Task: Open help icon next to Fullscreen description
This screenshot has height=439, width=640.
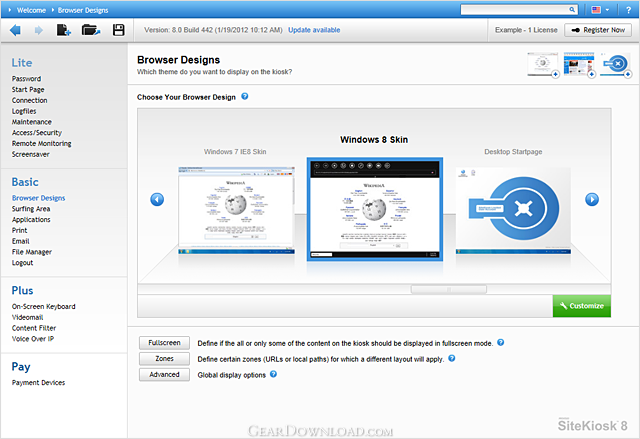Action: coord(500,343)
